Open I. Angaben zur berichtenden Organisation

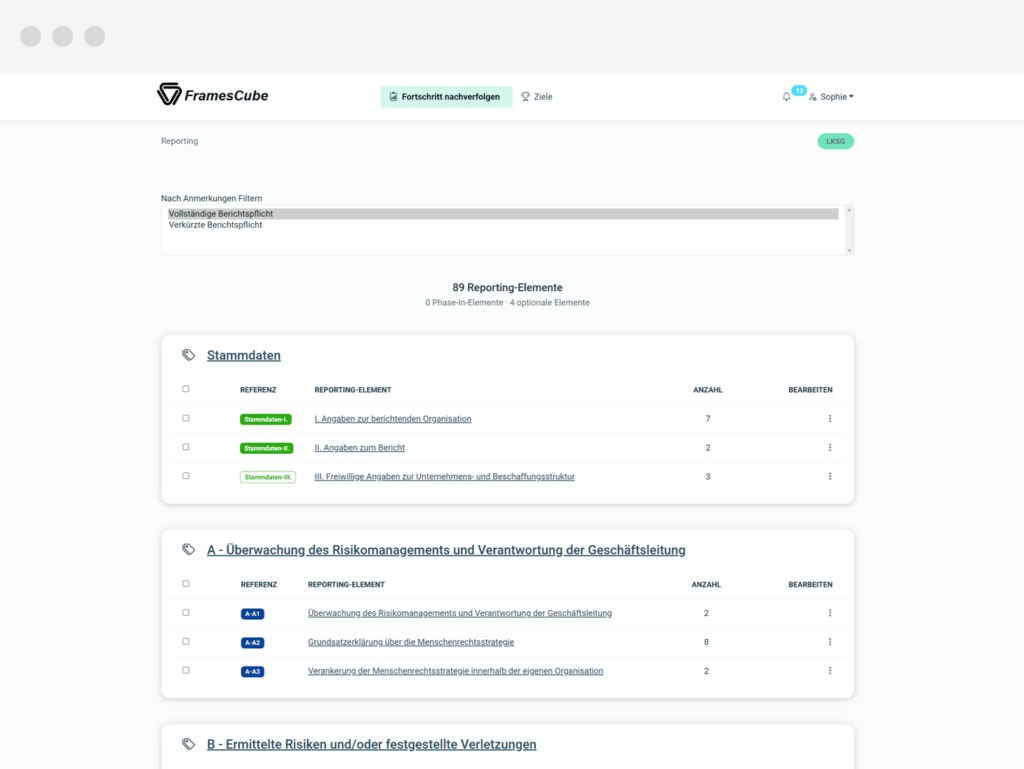coord(392,418)
